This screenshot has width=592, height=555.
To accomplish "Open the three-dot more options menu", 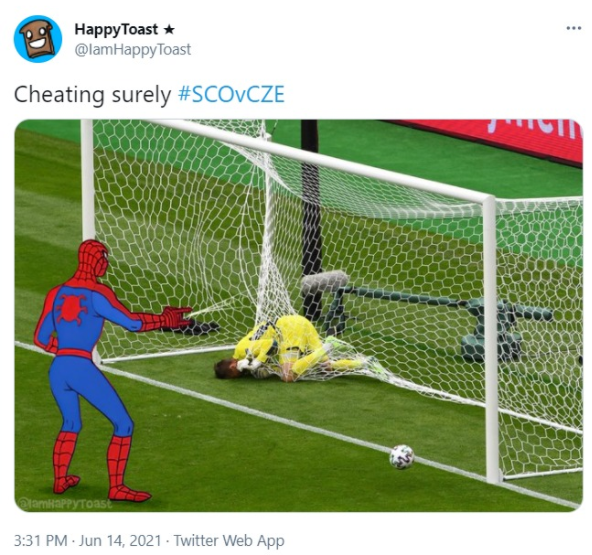I will [574, 28].
